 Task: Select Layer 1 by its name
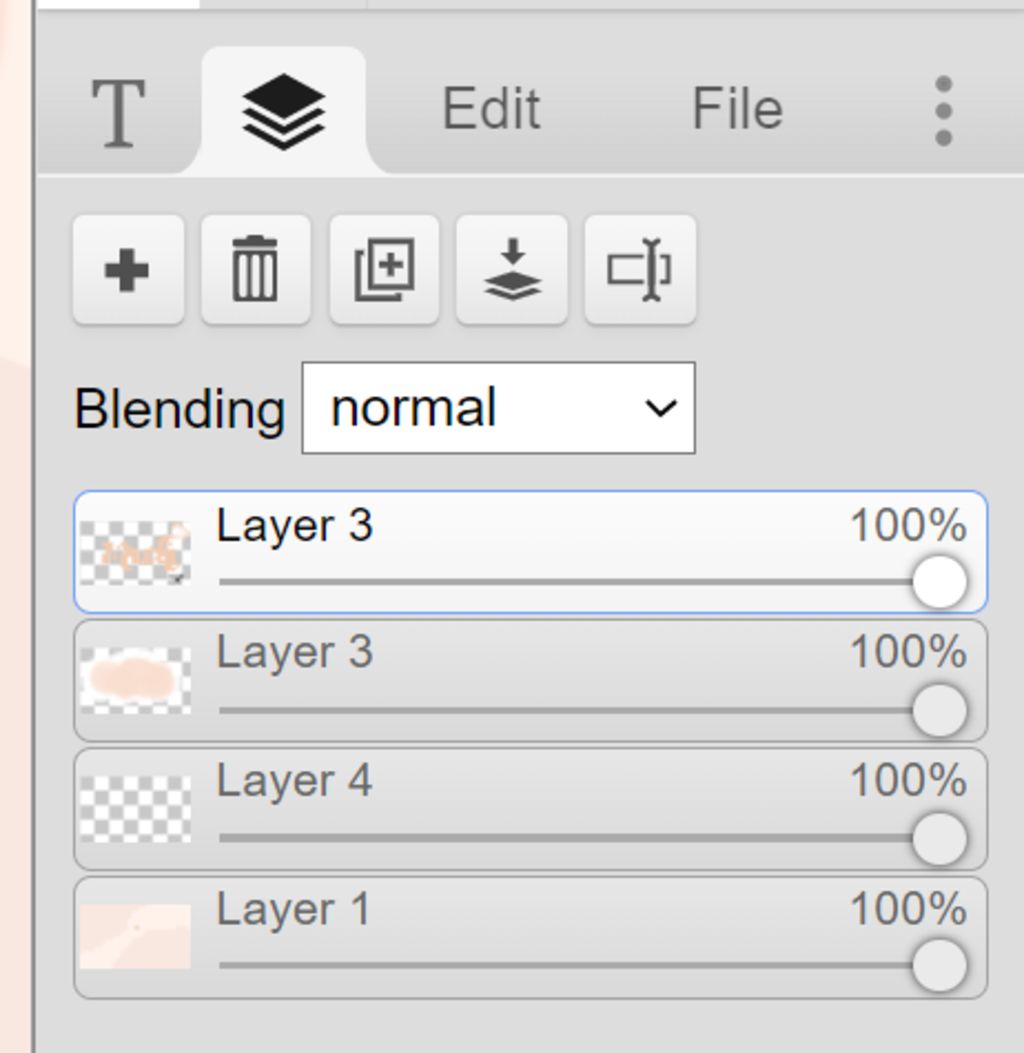pyautogui.click(x=293, y=909)
